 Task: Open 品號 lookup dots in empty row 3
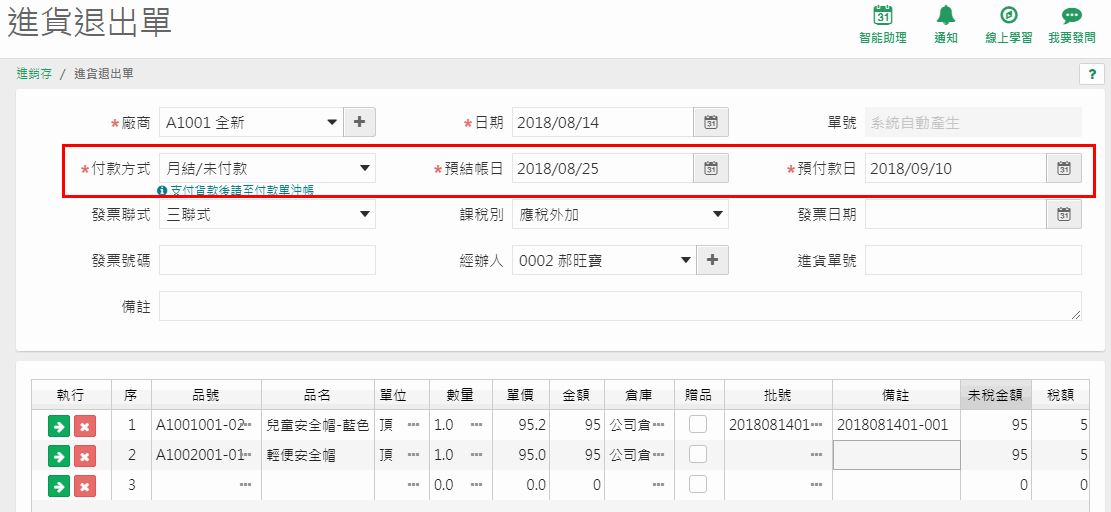pos(246,484)
